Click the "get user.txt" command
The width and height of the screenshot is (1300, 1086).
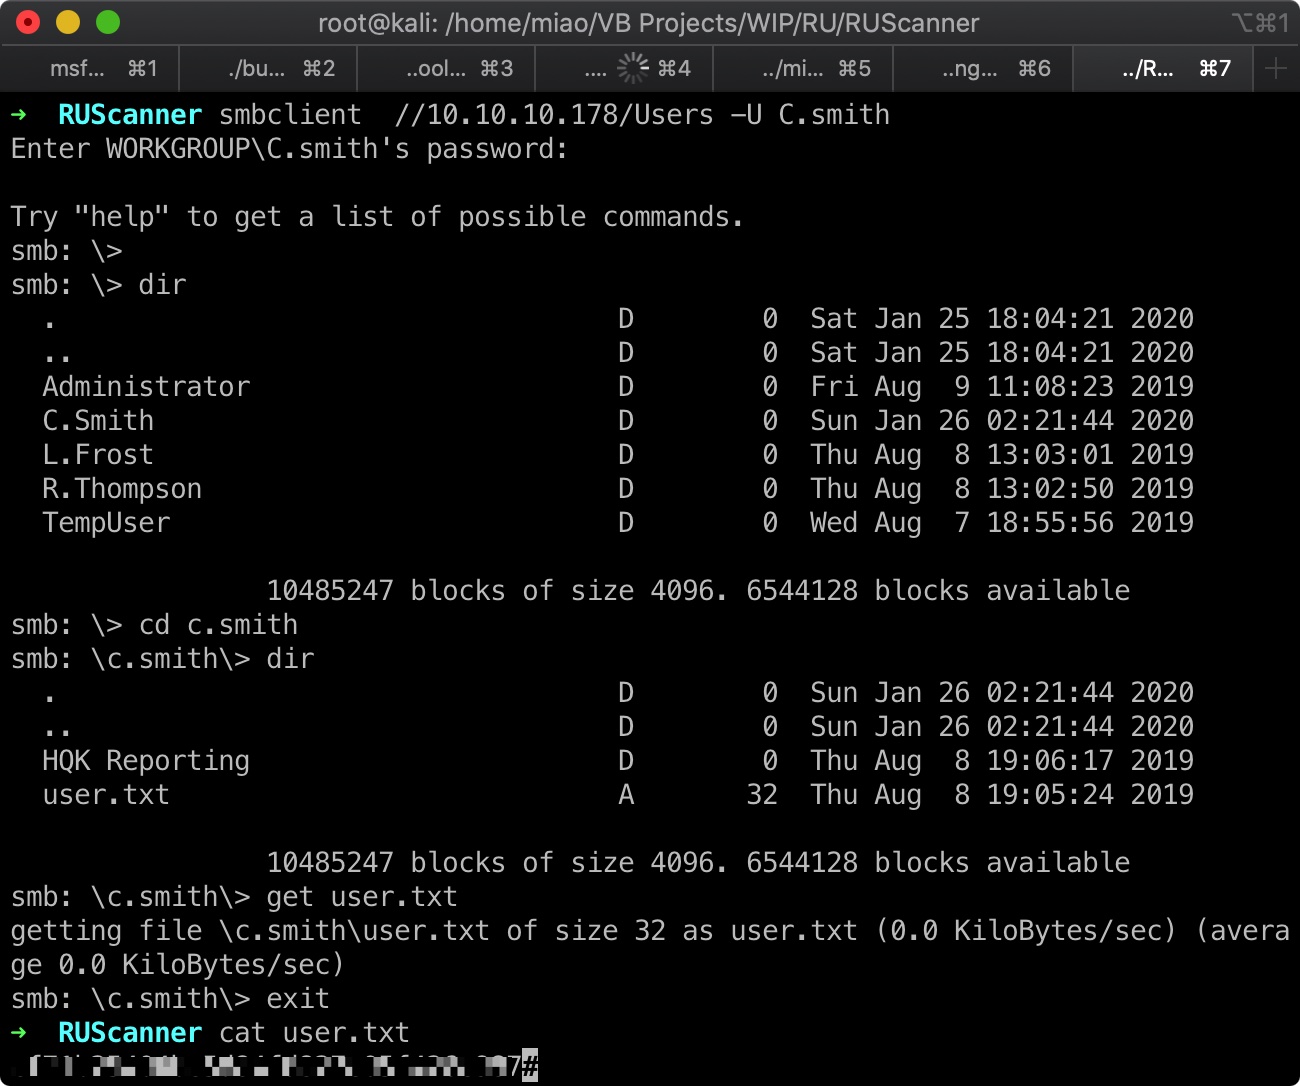click(x=362, y=897)
